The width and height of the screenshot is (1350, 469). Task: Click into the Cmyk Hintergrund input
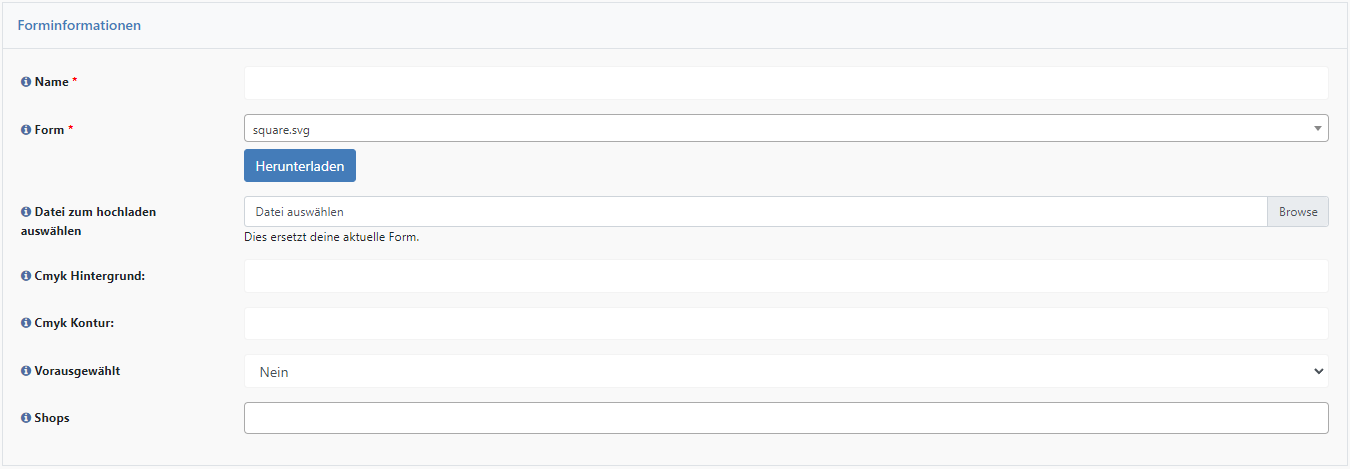(x=786, y=276)
